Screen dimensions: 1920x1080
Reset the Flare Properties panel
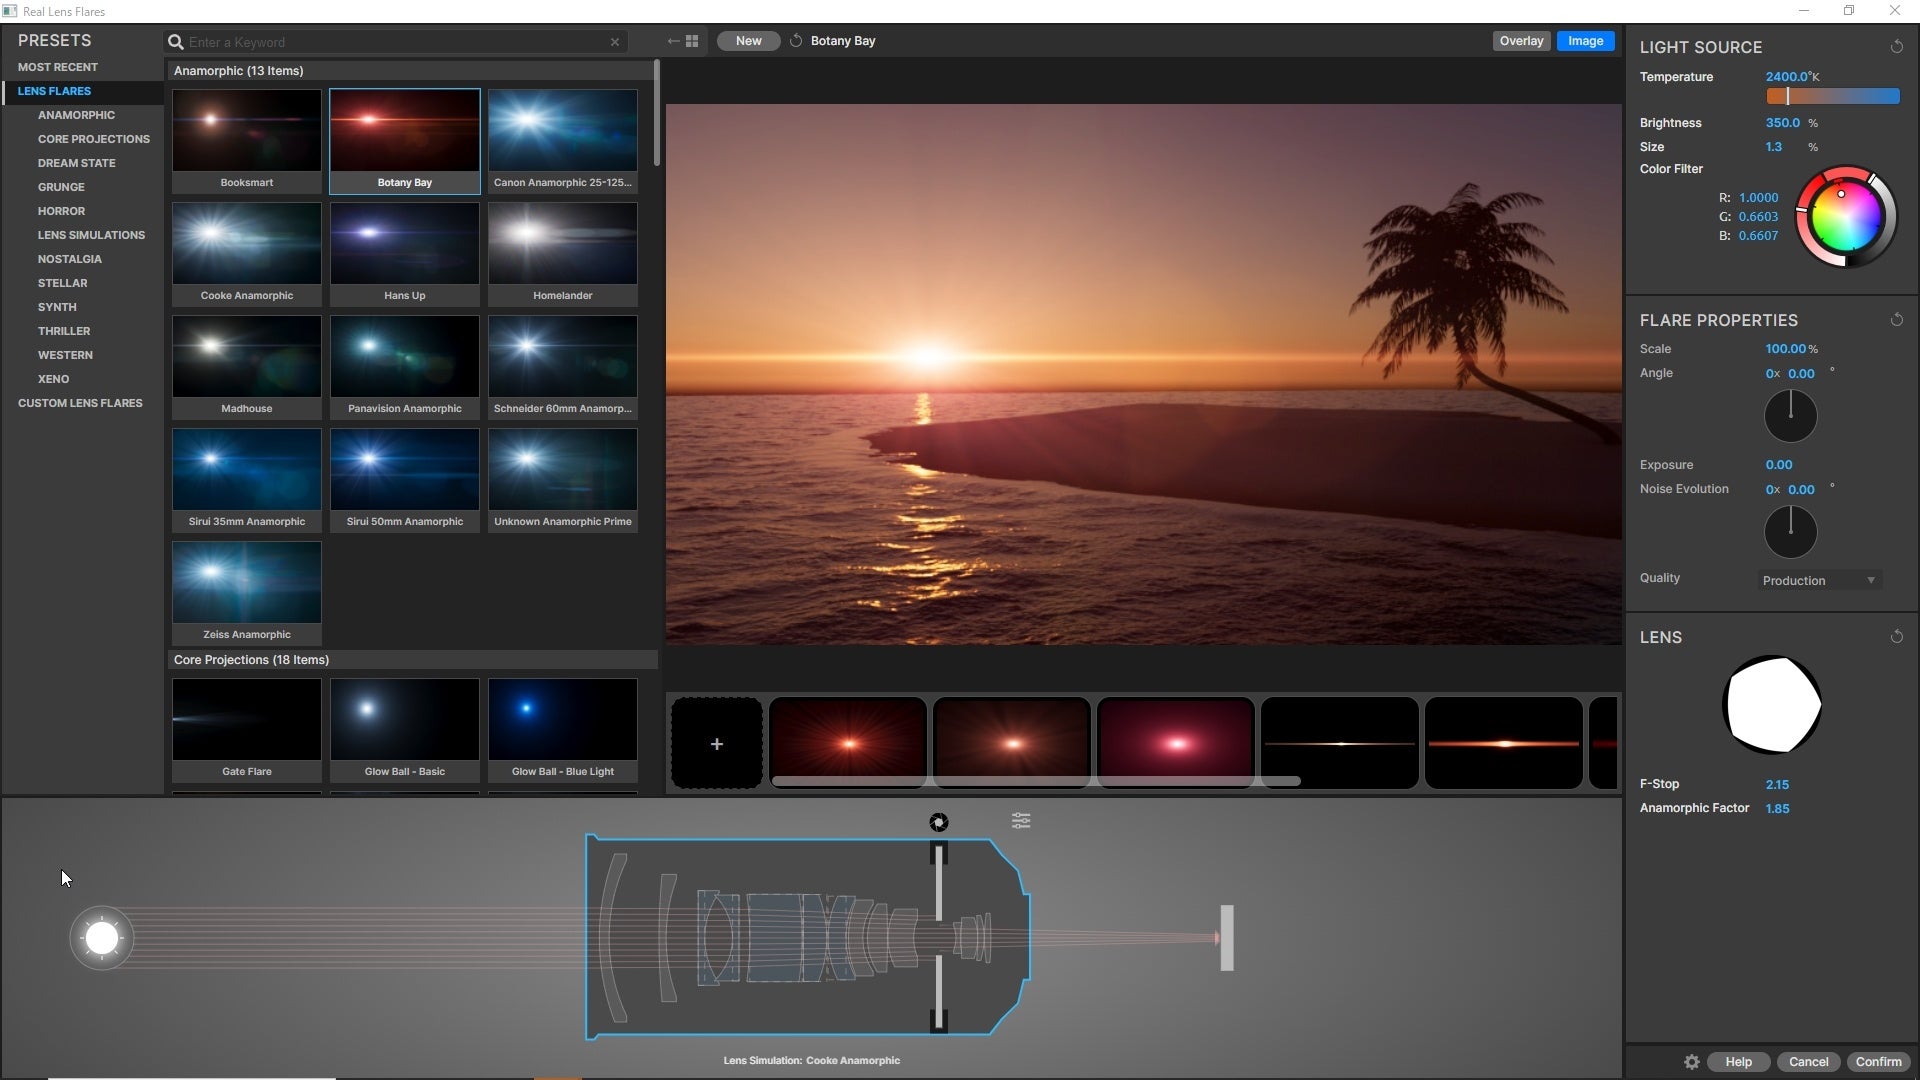pos(1896,319)
